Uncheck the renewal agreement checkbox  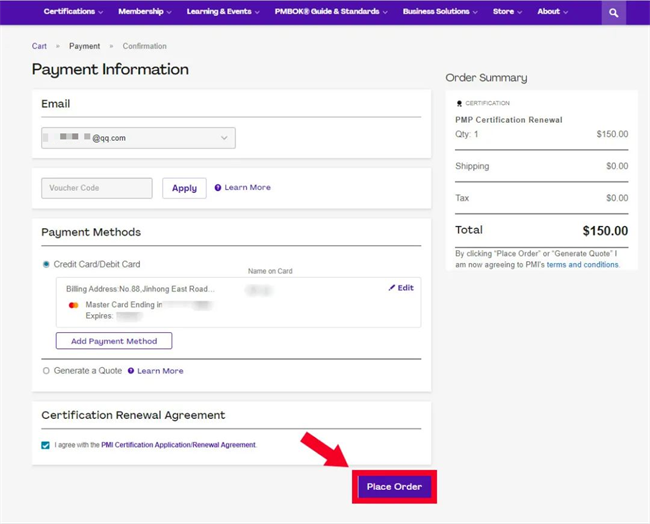tap(46, 445)
